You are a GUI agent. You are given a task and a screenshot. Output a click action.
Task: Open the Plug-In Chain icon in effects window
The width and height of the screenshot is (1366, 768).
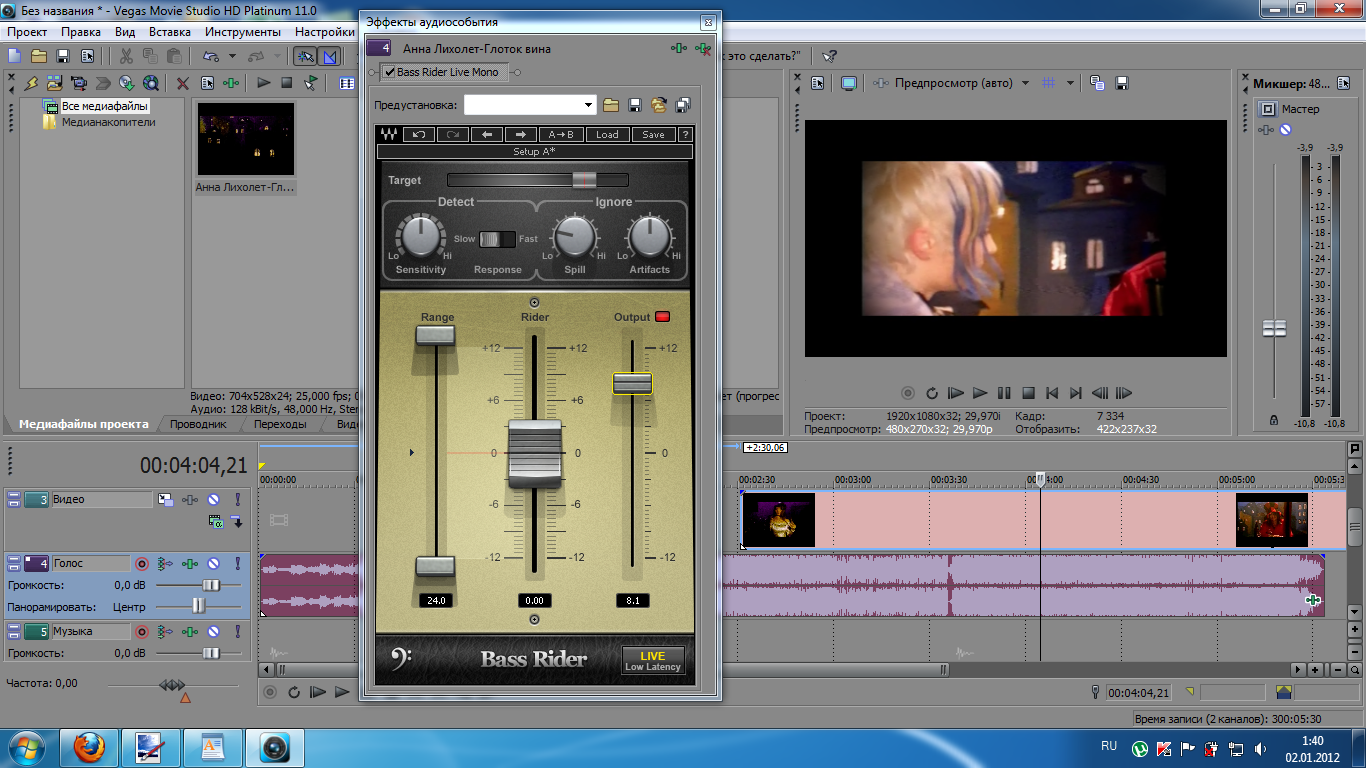[x=679, y=48]
